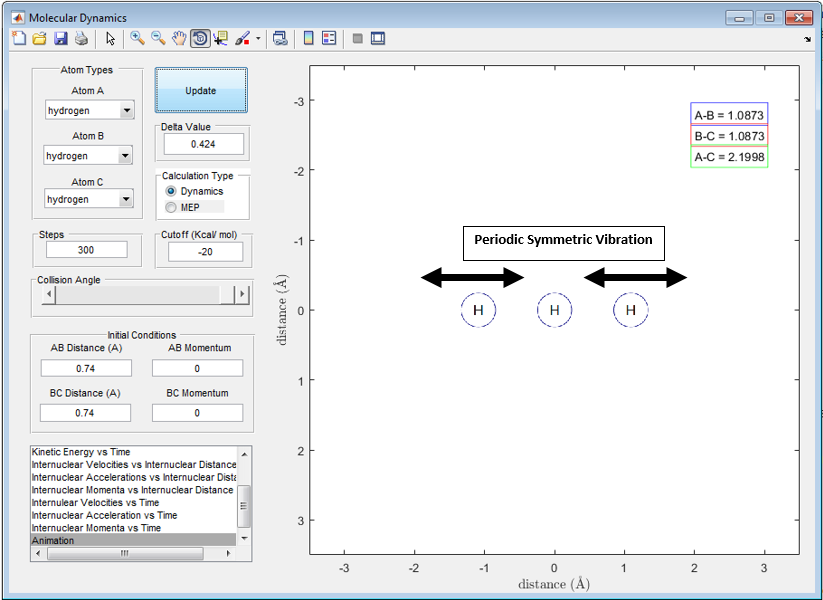Select 'Internuclear Momenta vs Internuclear Distance'
Image resolution: width=823 pixels, height=600 pixels.
[132, 490]
